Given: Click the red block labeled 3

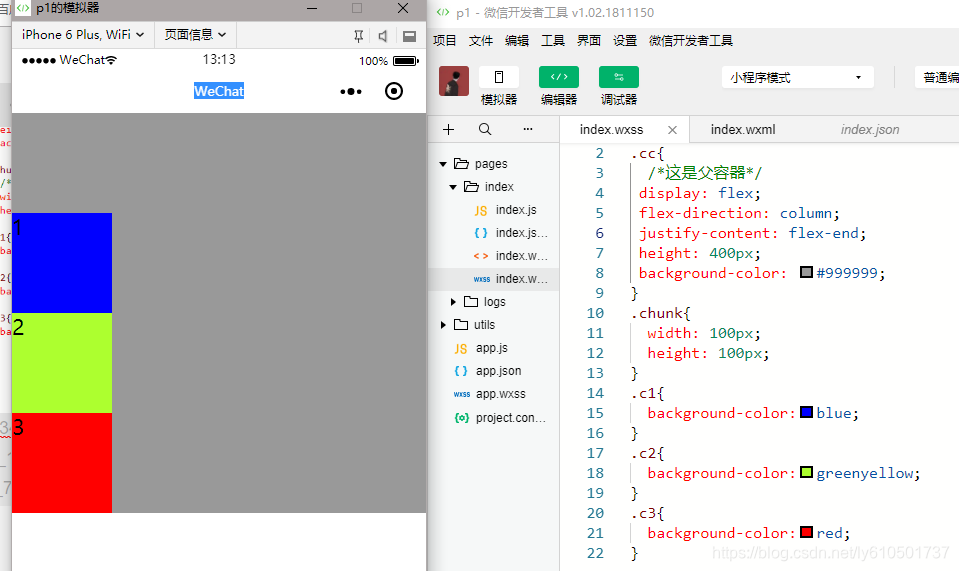Looking at the screenshot, I should click(x=62, y=463).
